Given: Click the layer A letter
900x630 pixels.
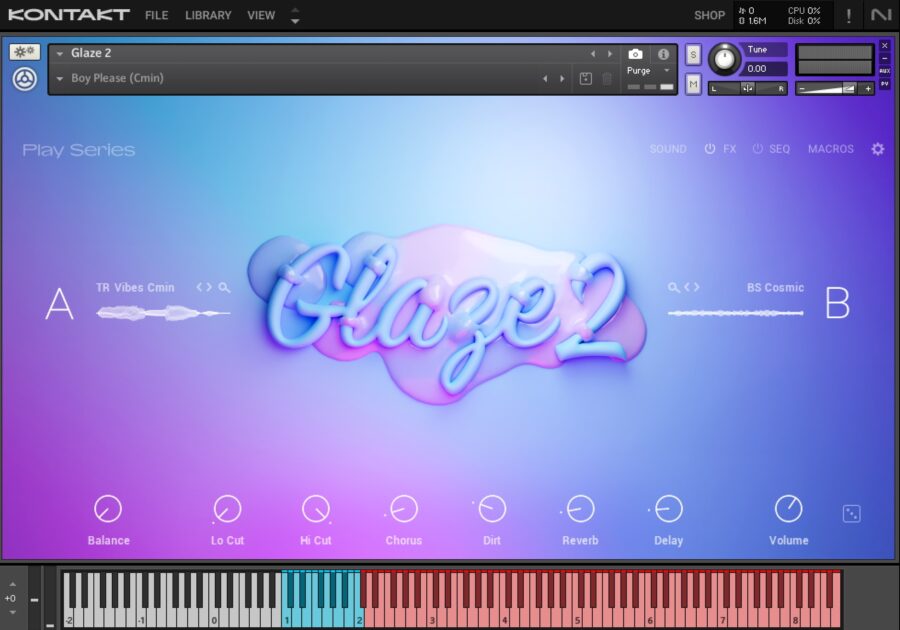Looking at the screenshot, I should click(59, 304).
